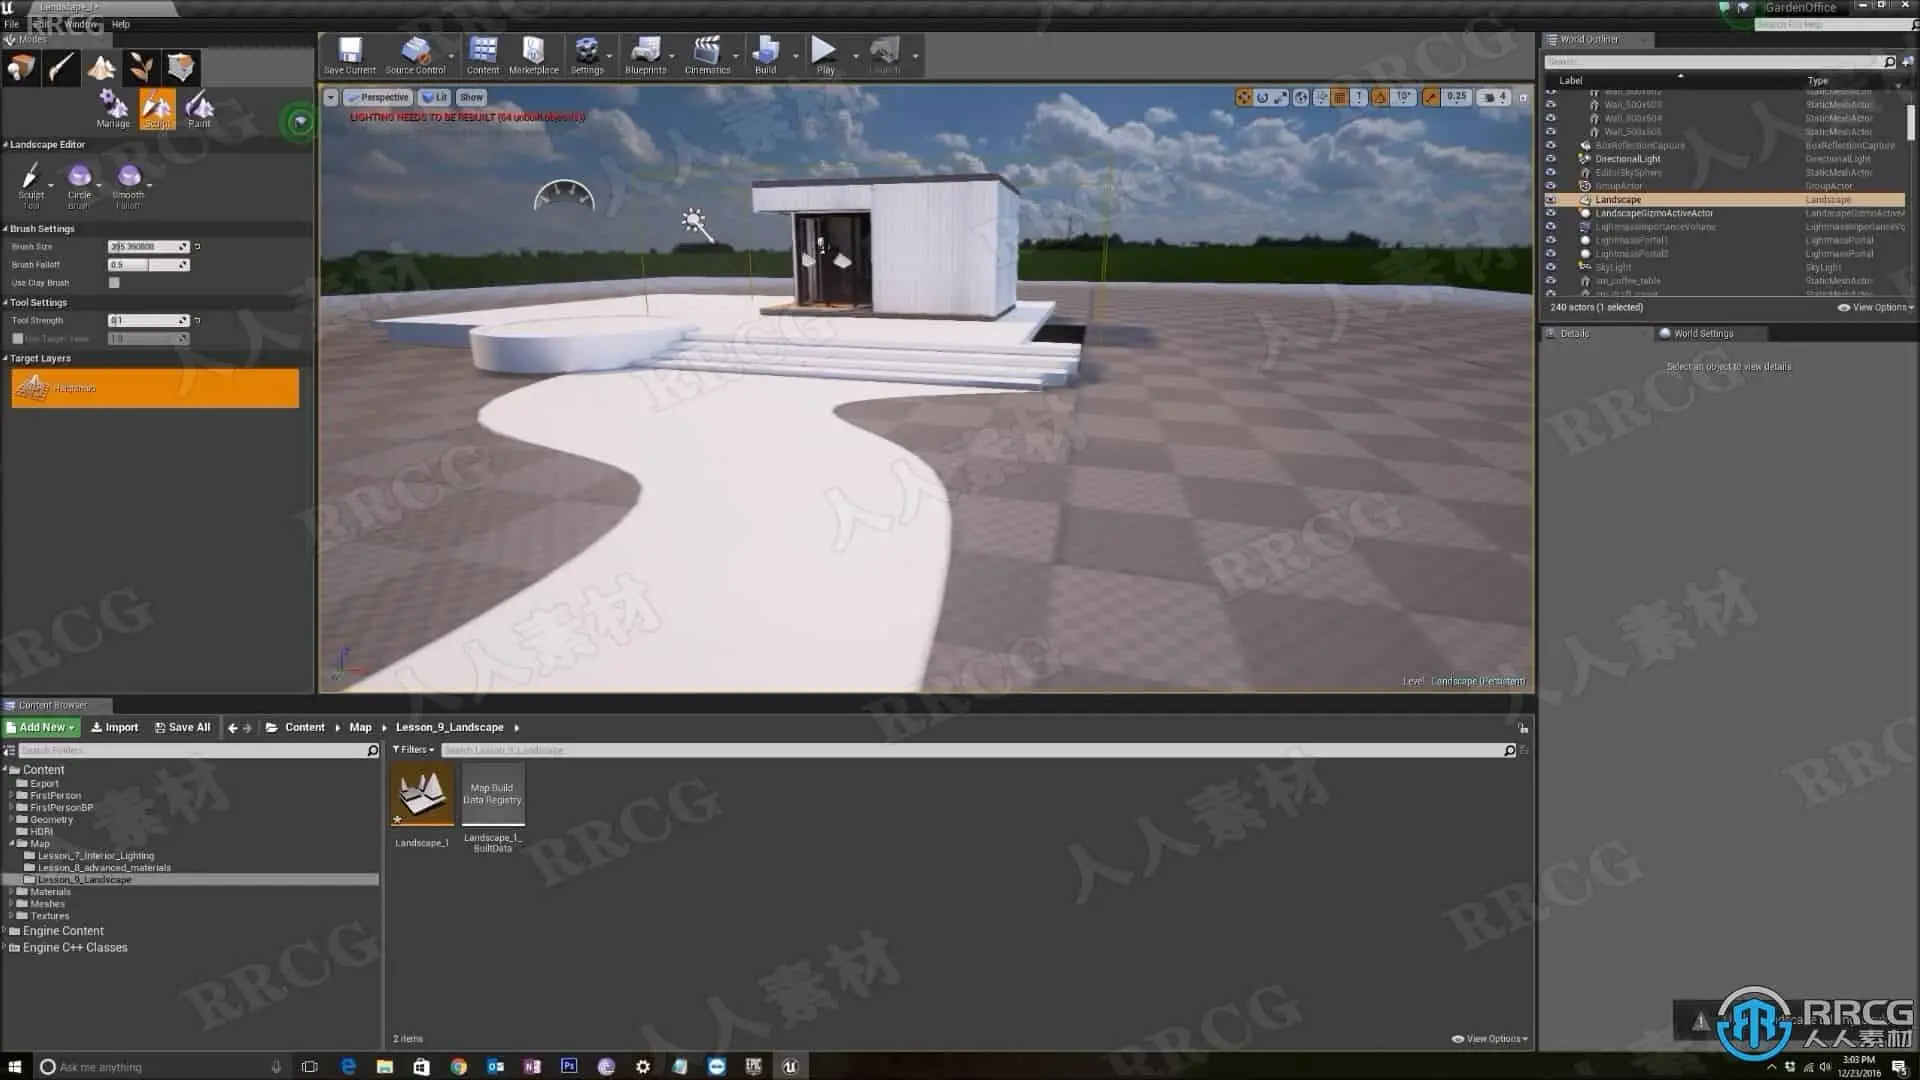Click the Import button in the Content Browser
The image size is (1920, 1080).
(x=115, y=728)
